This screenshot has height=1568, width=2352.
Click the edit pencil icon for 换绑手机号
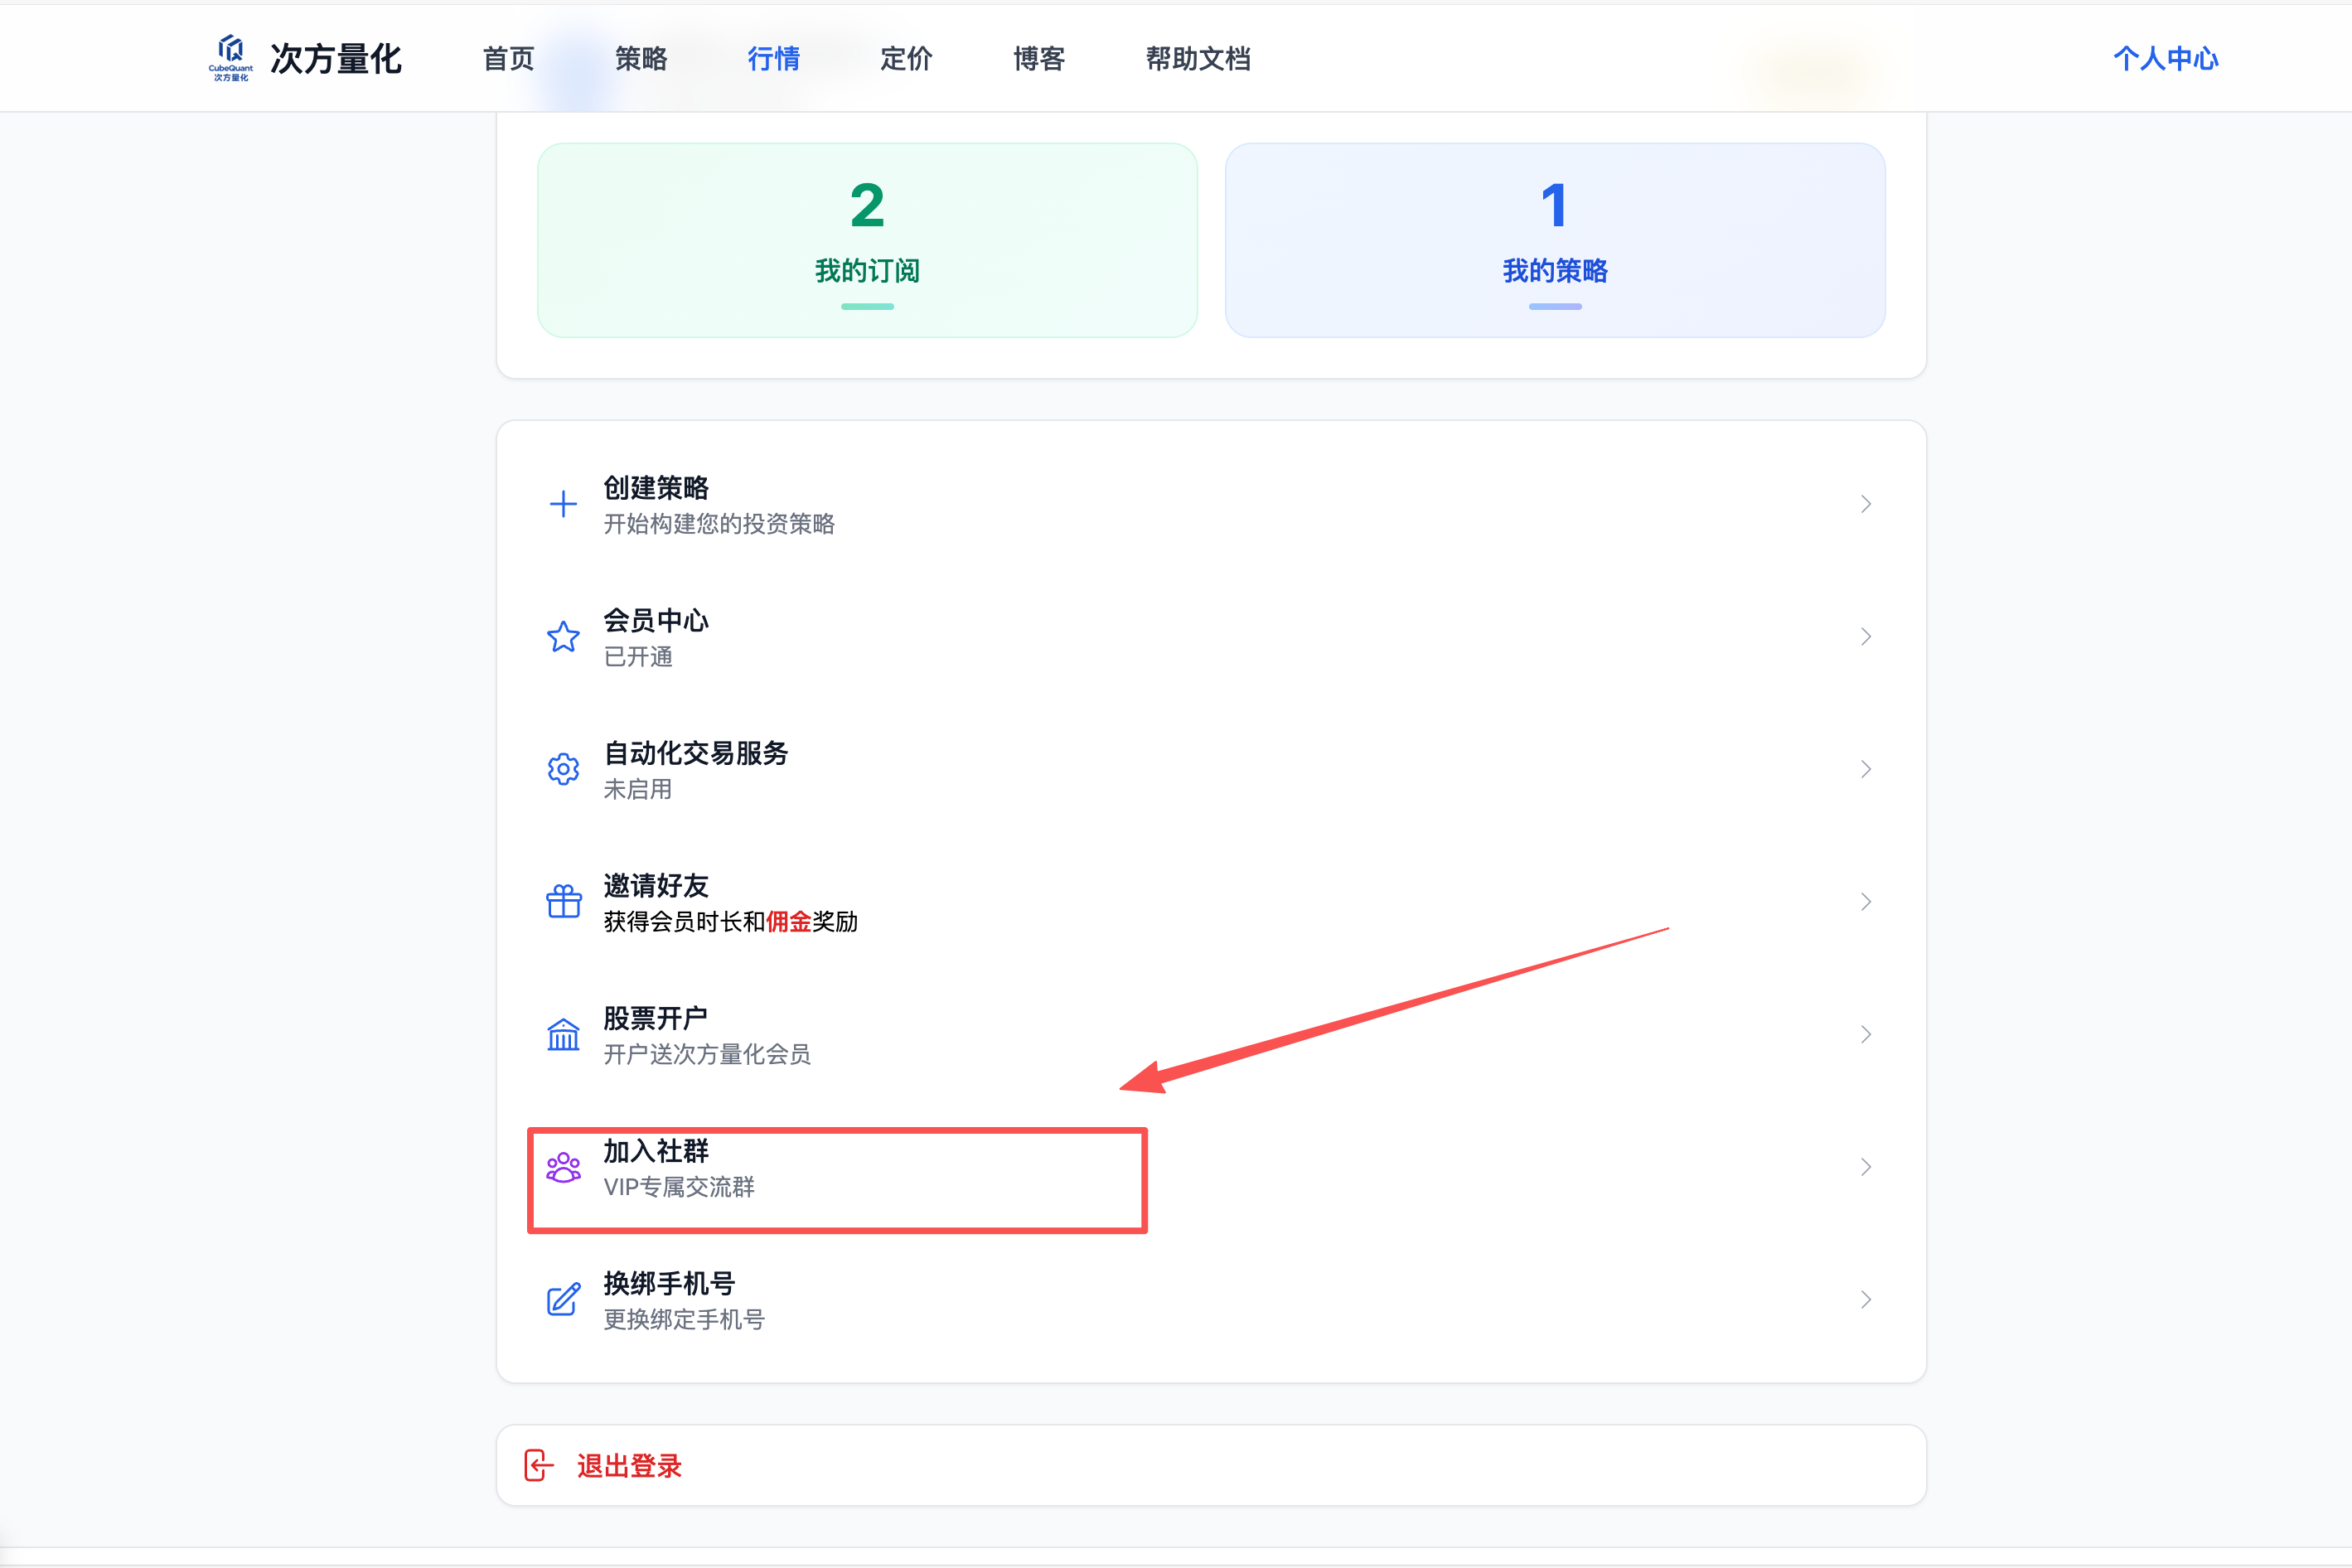[x=563, y=1299]
